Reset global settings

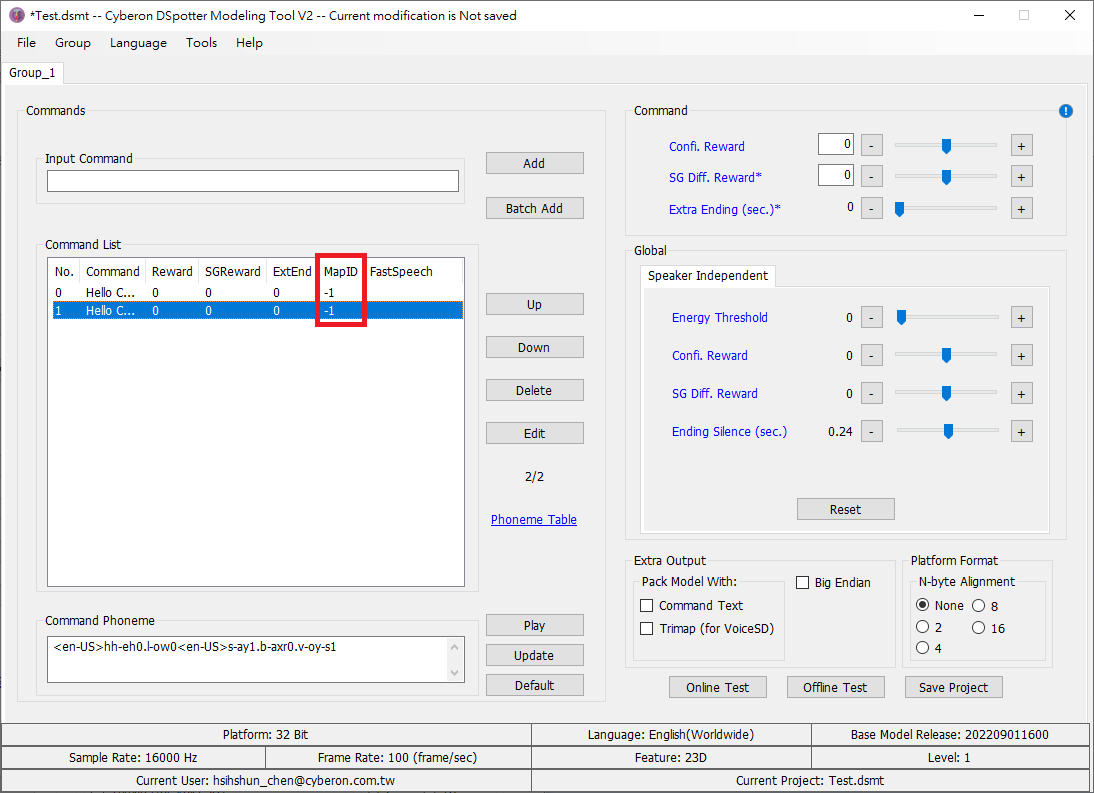click(846, 509)
